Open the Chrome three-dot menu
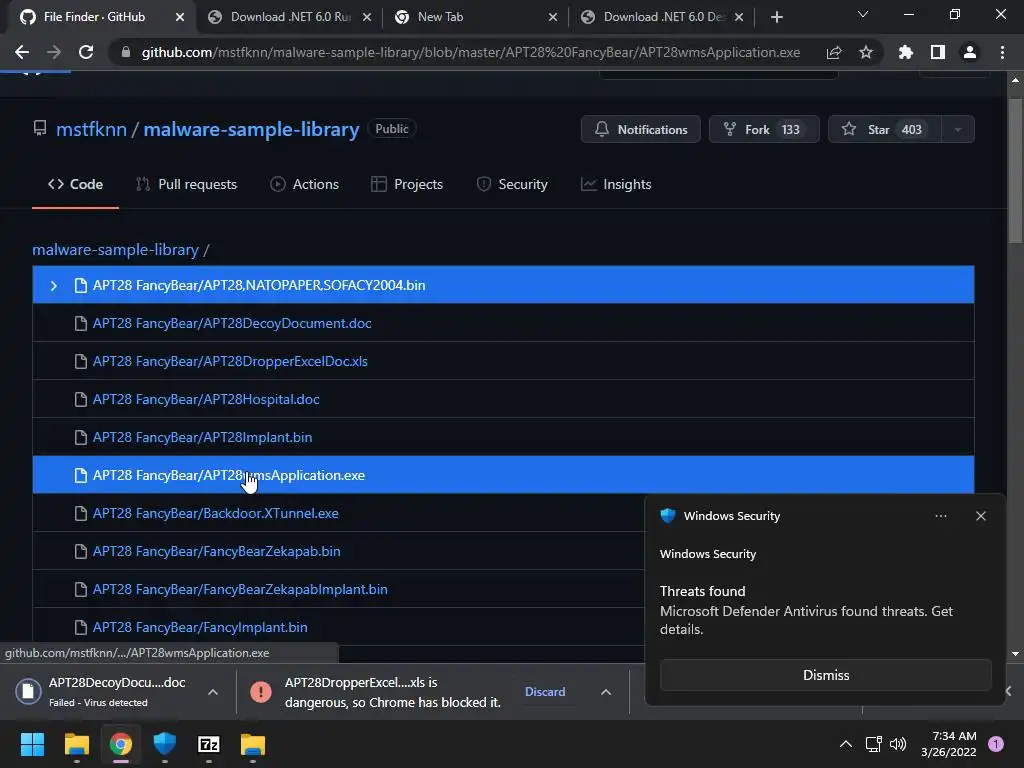This screenshot has width=1024, height=768. (1002, 52)
